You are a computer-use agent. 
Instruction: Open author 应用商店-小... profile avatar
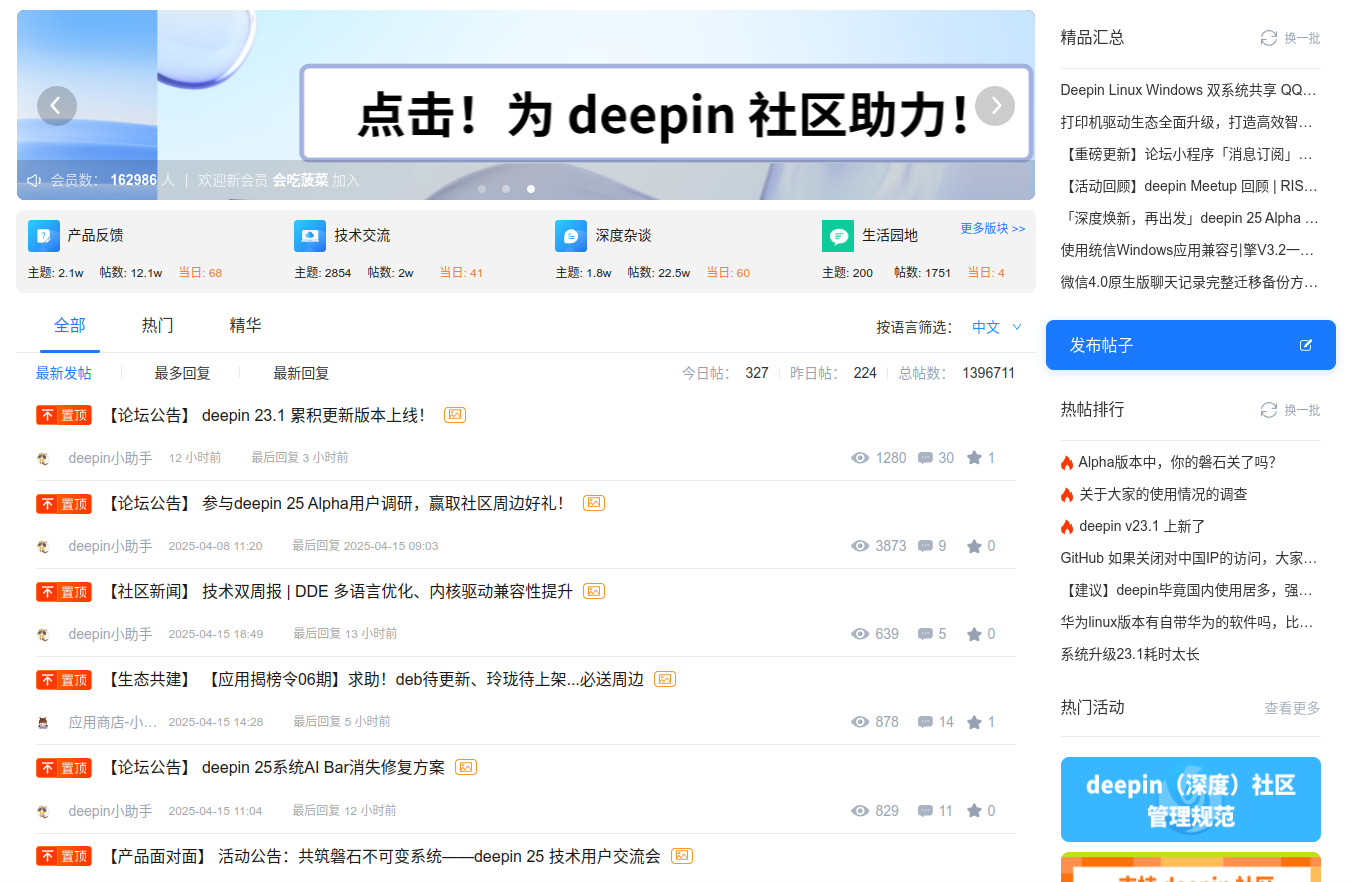pyautogui.click(x=43, y=722)
